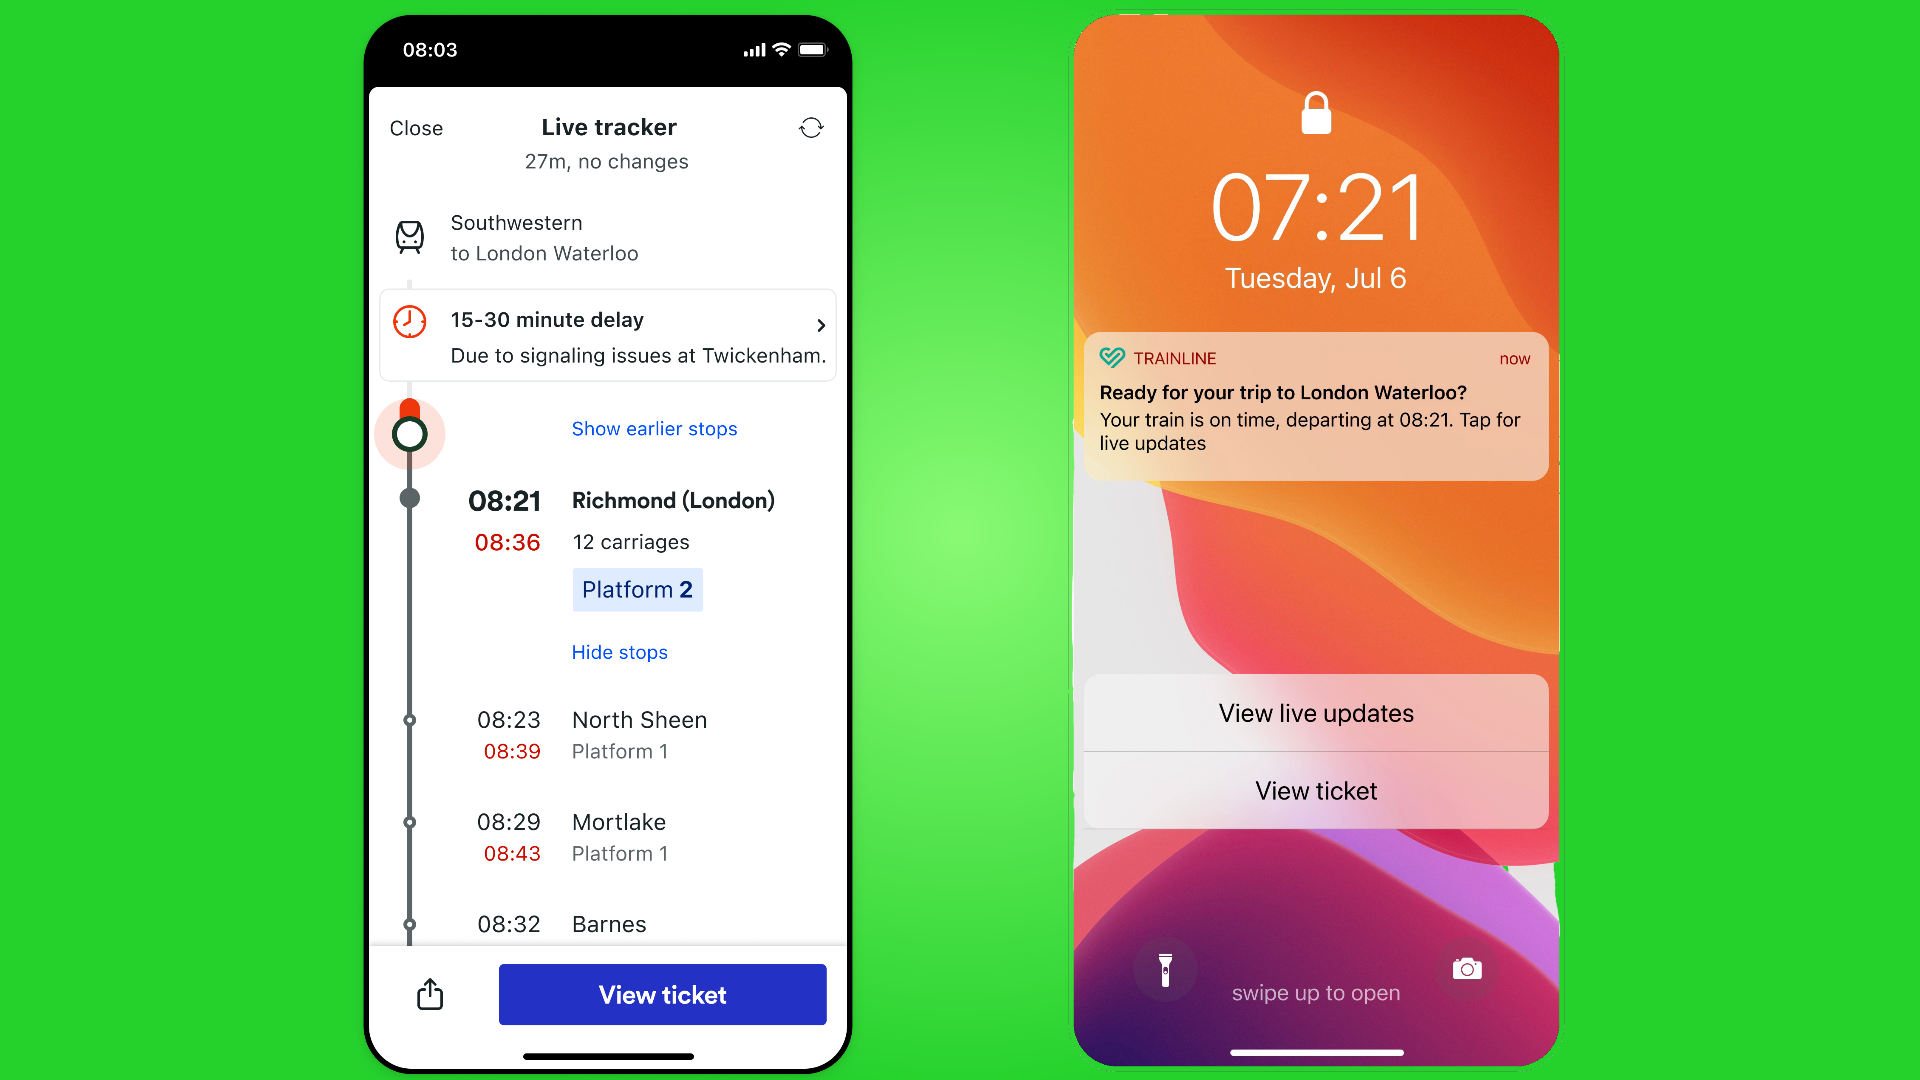The height and width of the screenshot is (1080, 1920).
Task: Tap 'View ticket' button at bottom
Action: tap(662, 994)
